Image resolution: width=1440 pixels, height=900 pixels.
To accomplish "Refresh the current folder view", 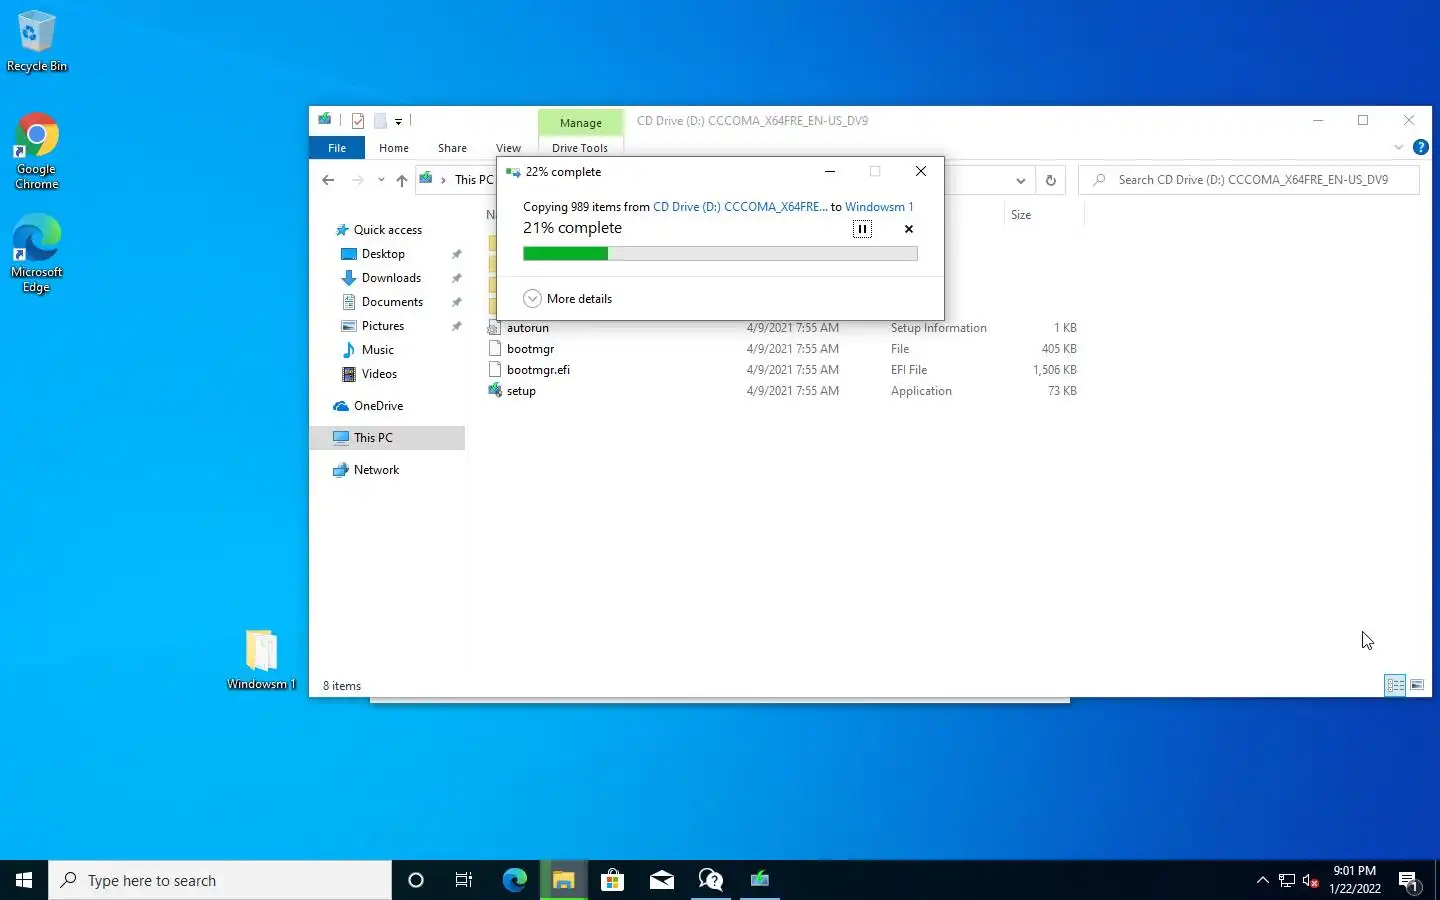I will click(1050, 181).
